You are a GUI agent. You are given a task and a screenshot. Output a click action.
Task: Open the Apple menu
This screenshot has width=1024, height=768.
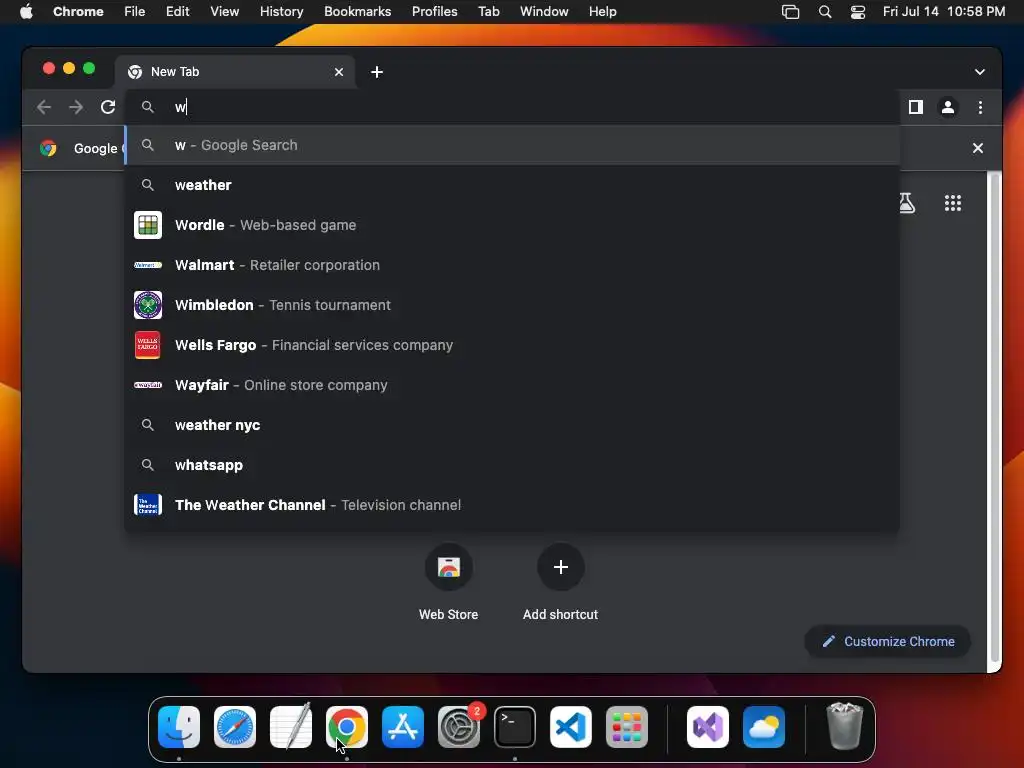(x=26, y=12)
